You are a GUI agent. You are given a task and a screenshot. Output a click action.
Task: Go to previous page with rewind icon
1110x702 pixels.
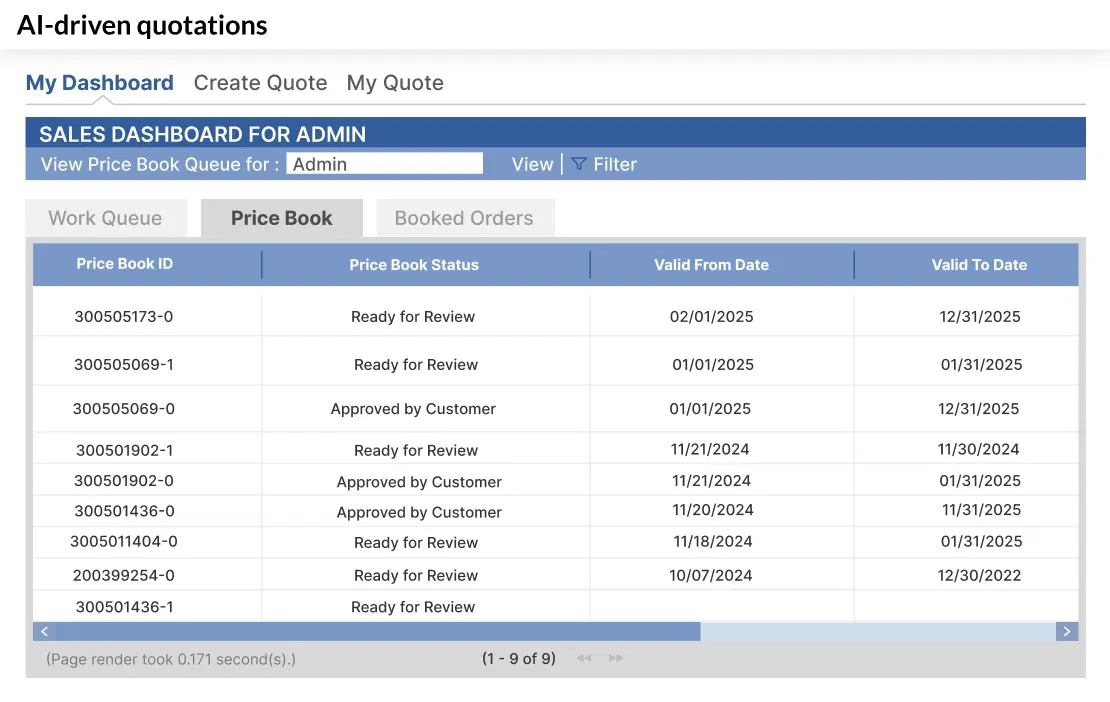[x=584, y=658]
